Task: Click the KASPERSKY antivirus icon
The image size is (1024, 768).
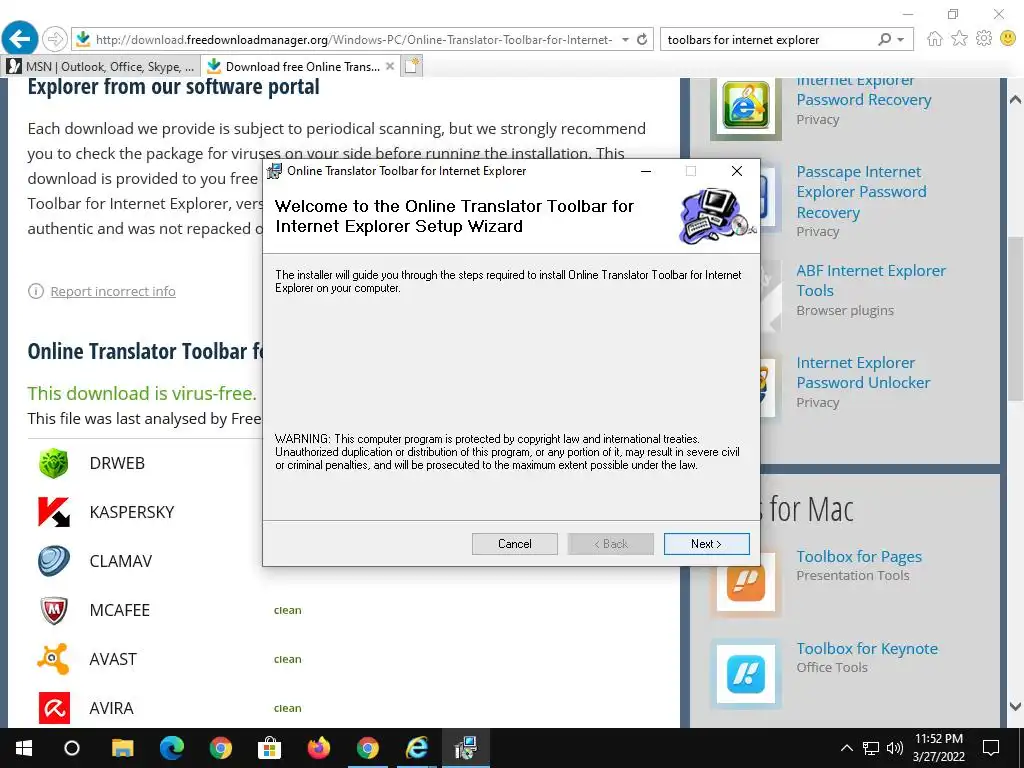Action: click(54, 512)
